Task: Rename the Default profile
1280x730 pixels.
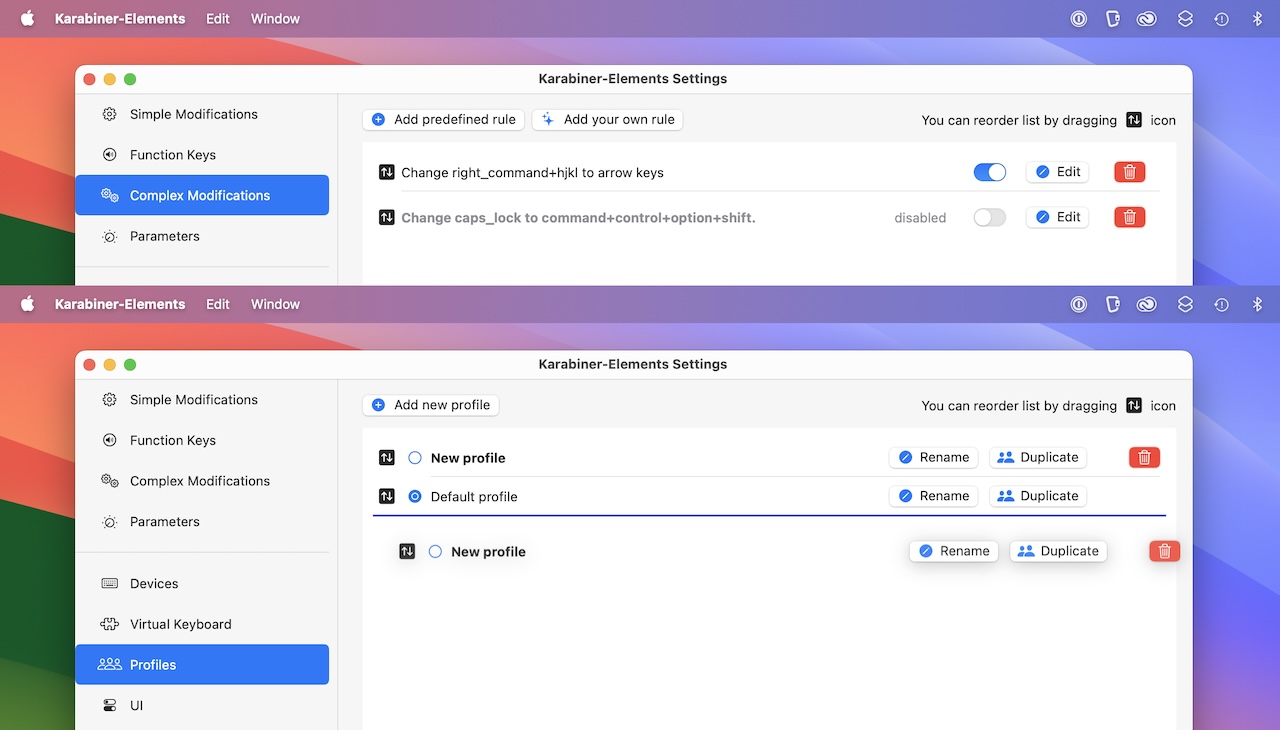Action: [x=933, y=496]
